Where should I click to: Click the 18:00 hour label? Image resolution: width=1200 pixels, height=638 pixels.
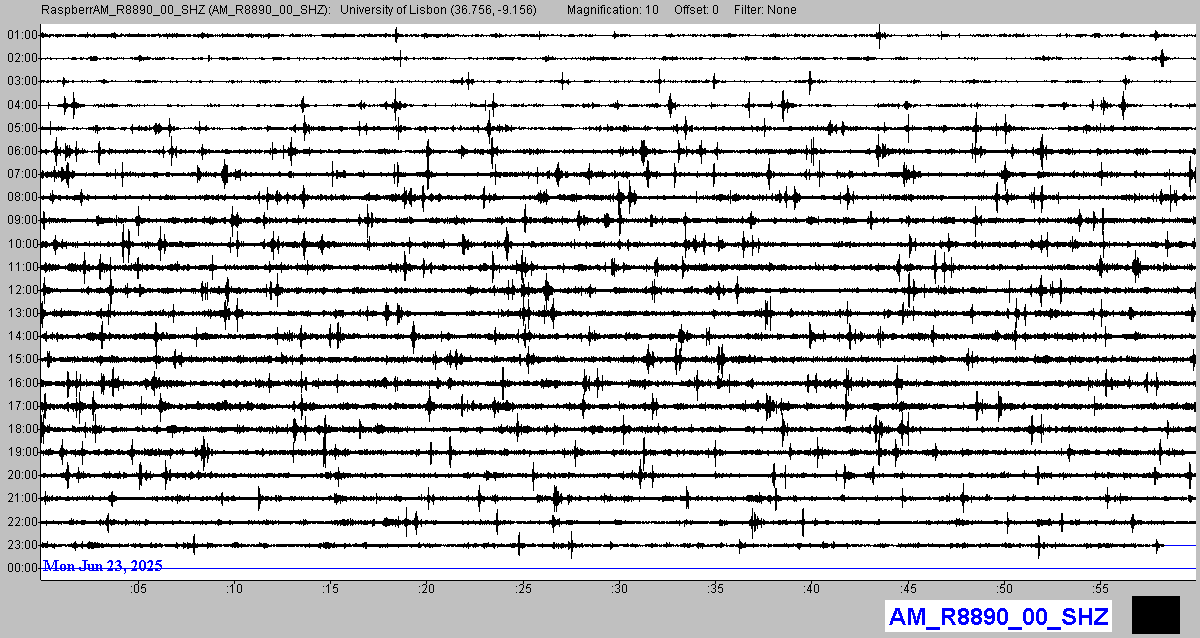[x=22, y=429]
